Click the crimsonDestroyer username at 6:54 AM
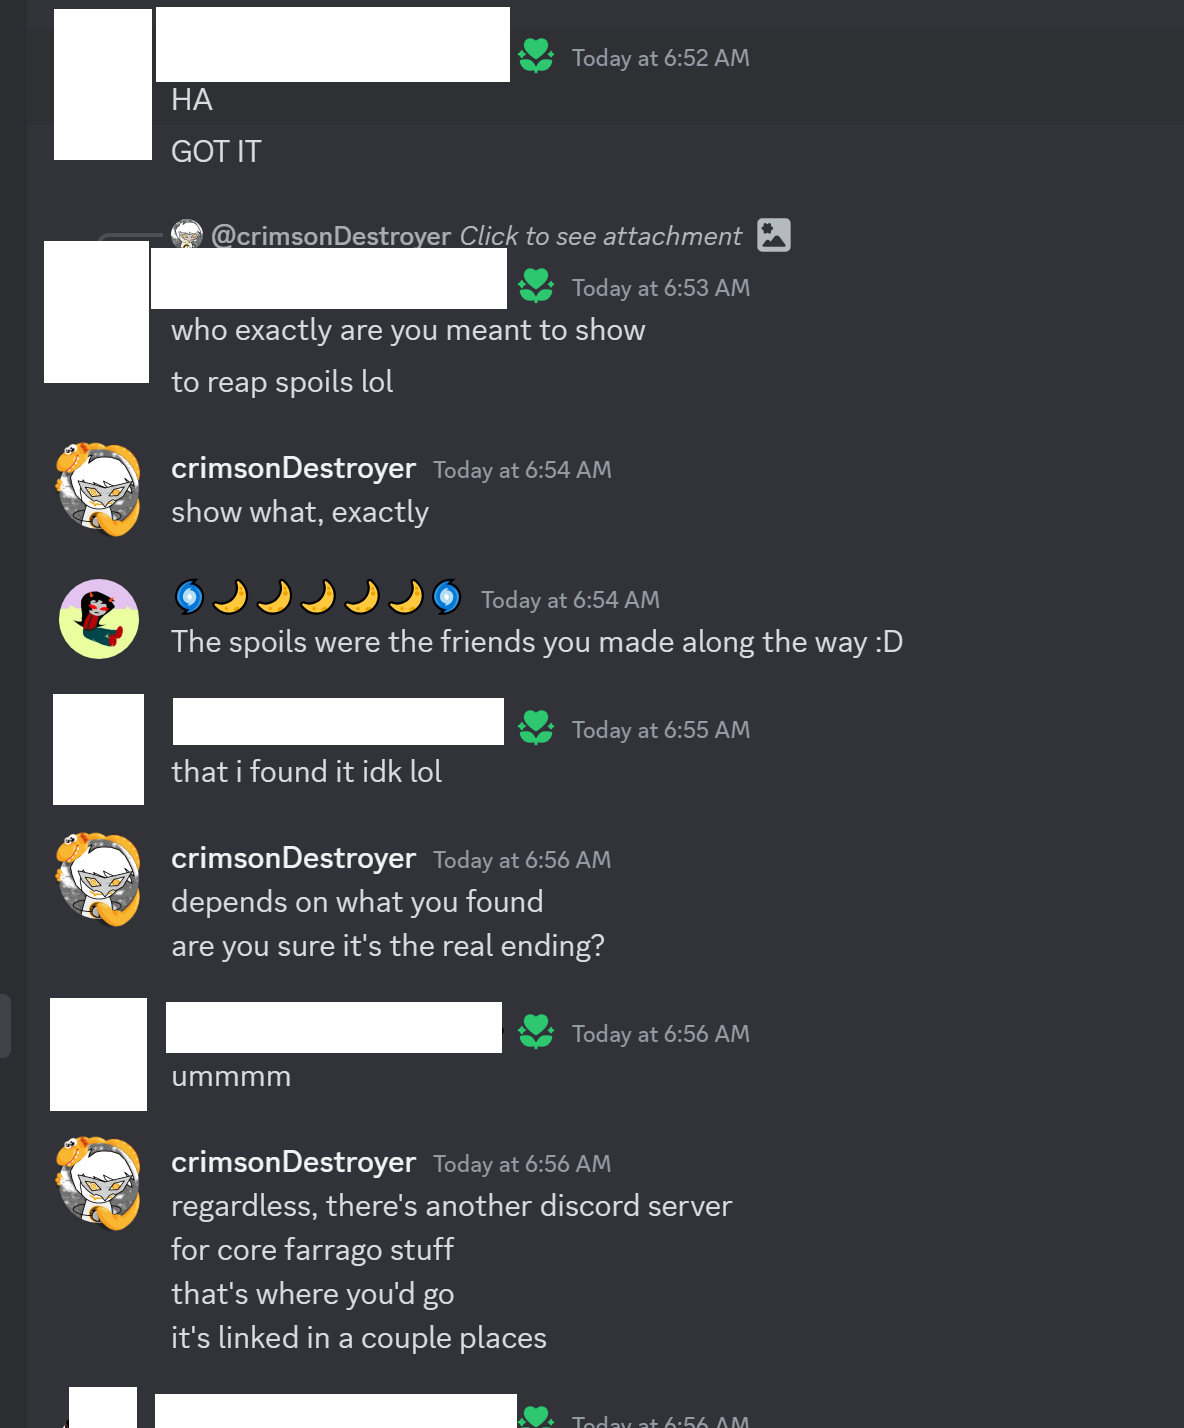This screenshot has height=1428, width=1184. tap(293, 468)
